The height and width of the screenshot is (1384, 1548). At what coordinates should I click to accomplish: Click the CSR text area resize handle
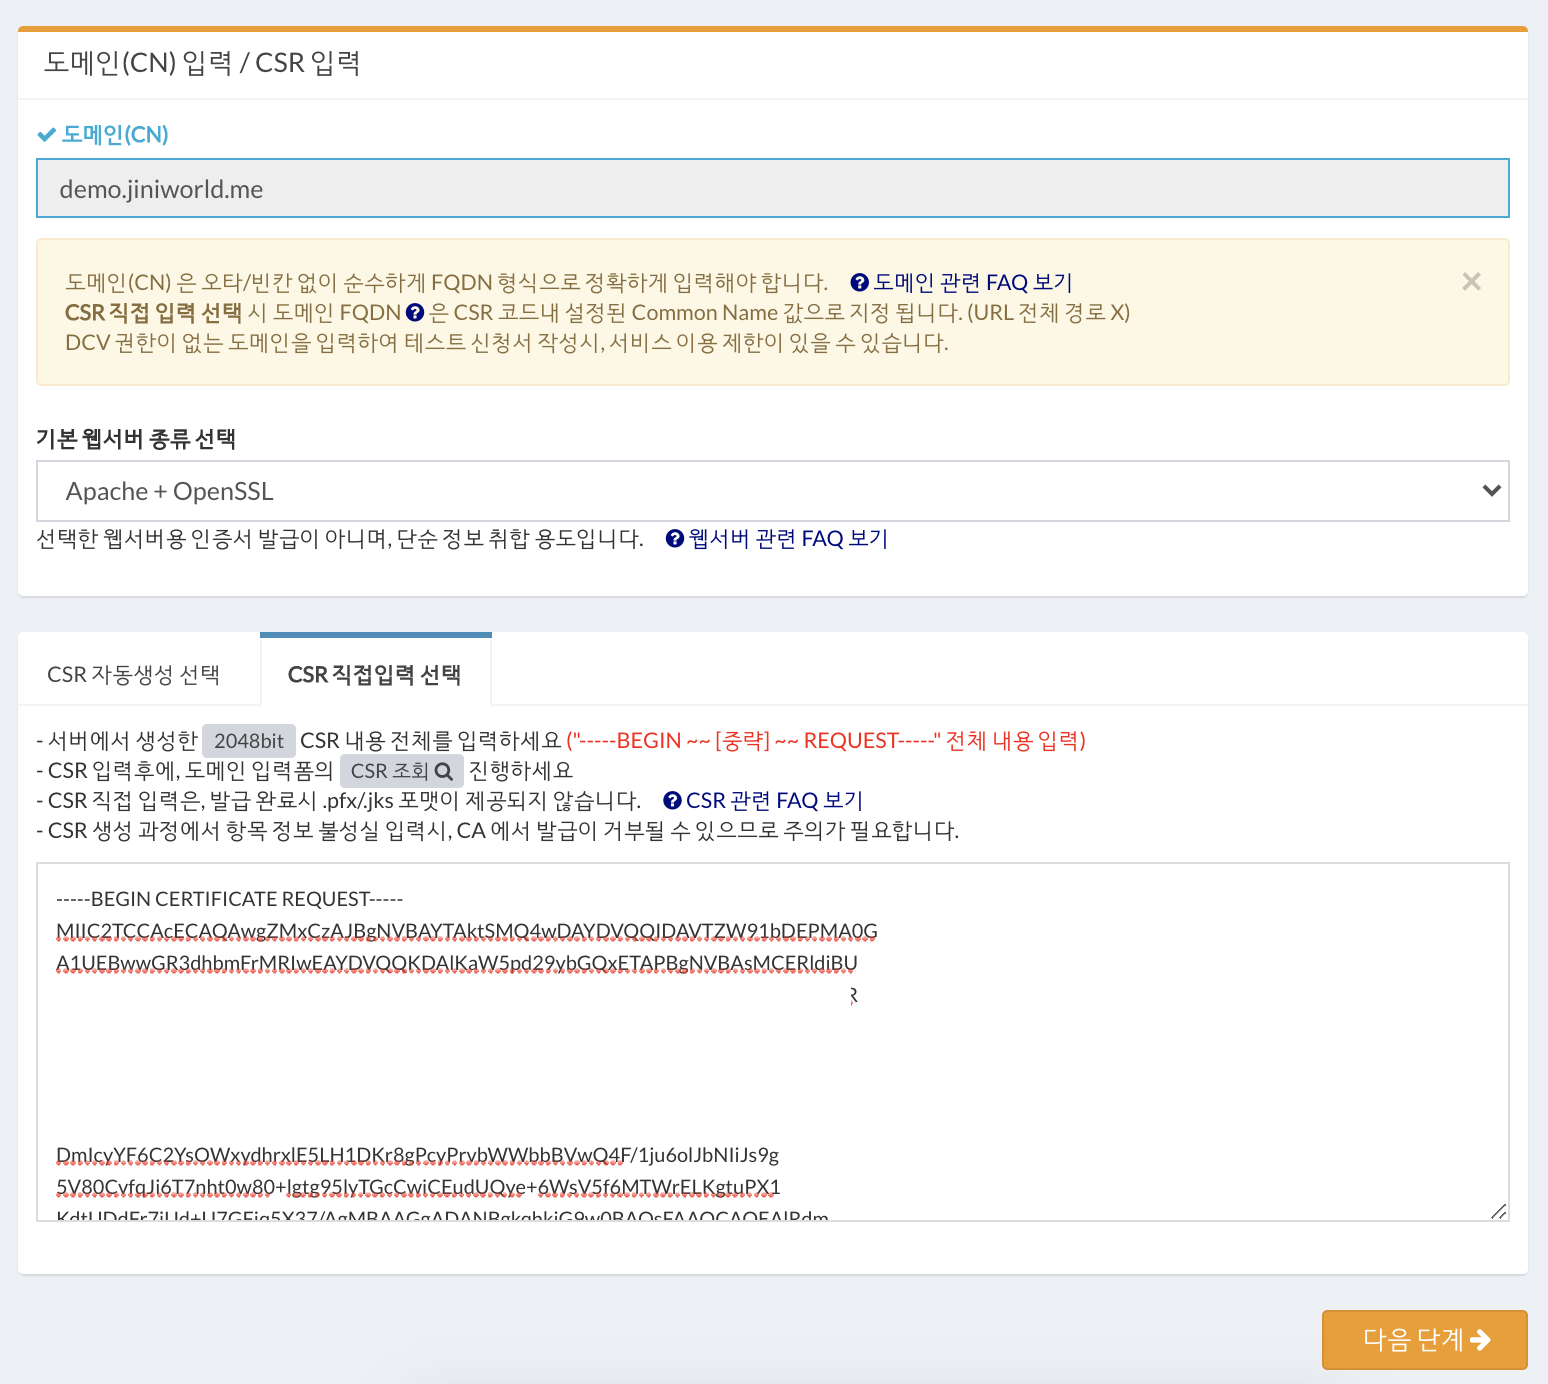(1498, 1211)
